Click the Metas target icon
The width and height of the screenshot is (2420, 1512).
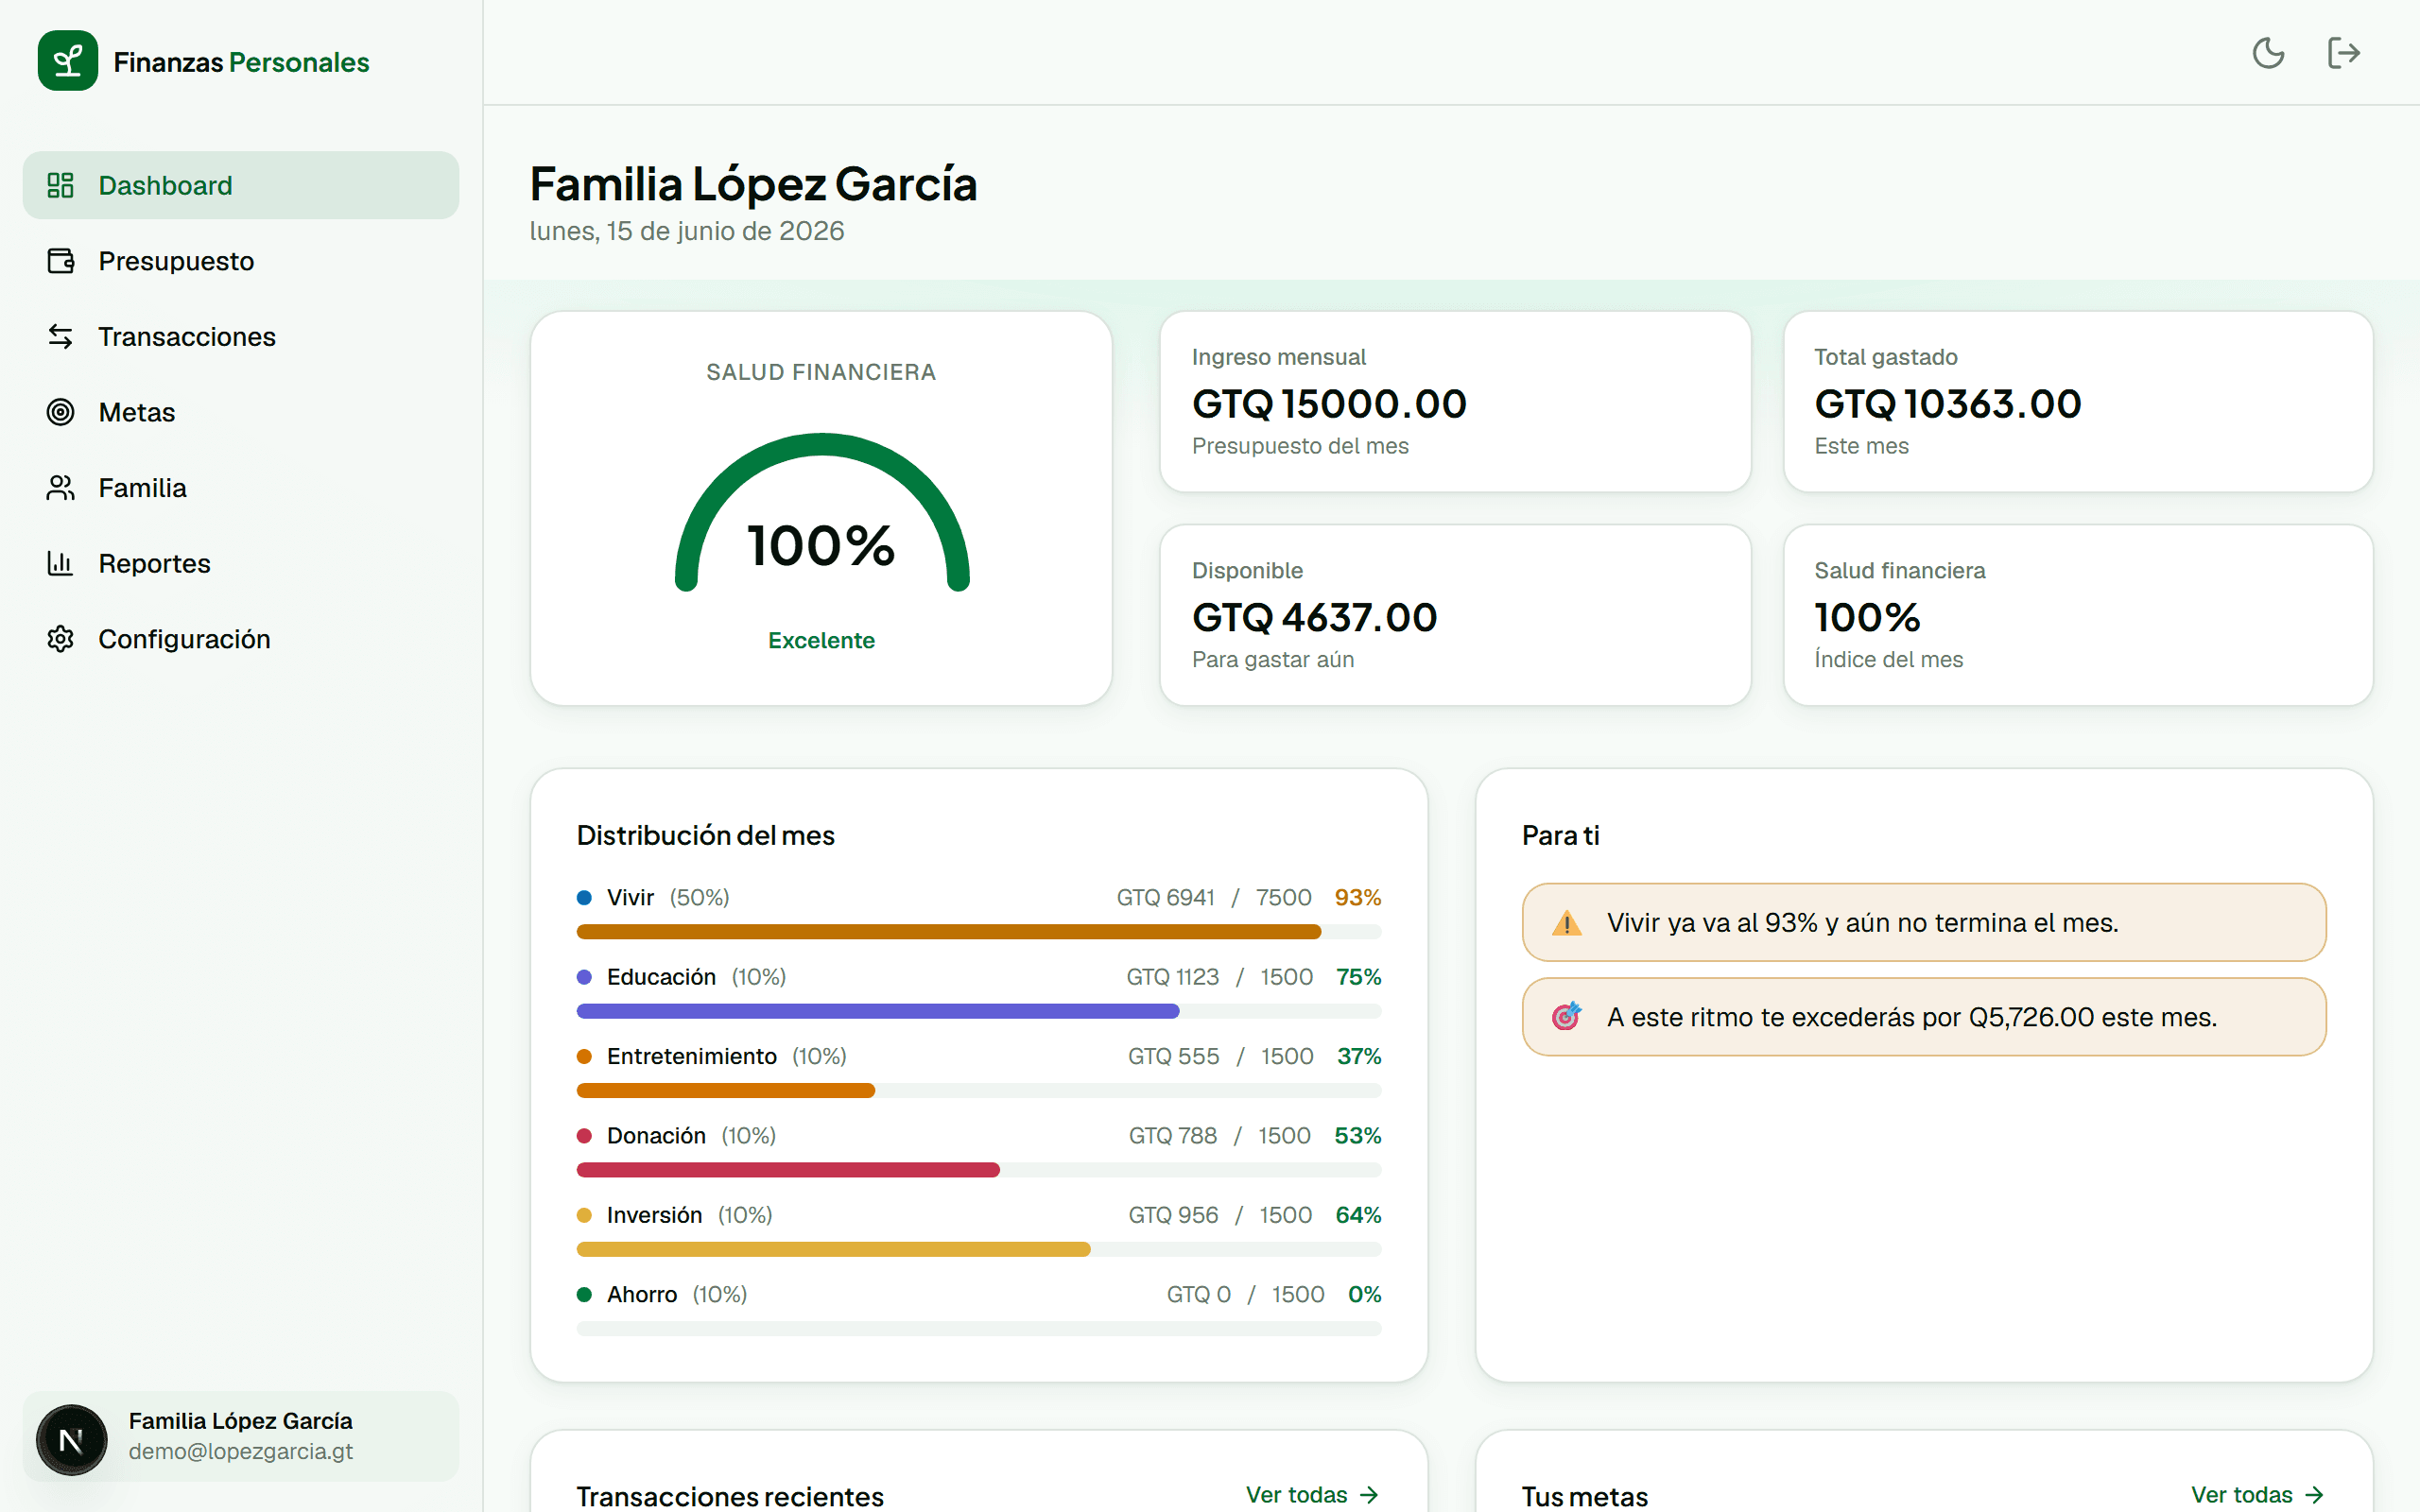tap(61, 412)
